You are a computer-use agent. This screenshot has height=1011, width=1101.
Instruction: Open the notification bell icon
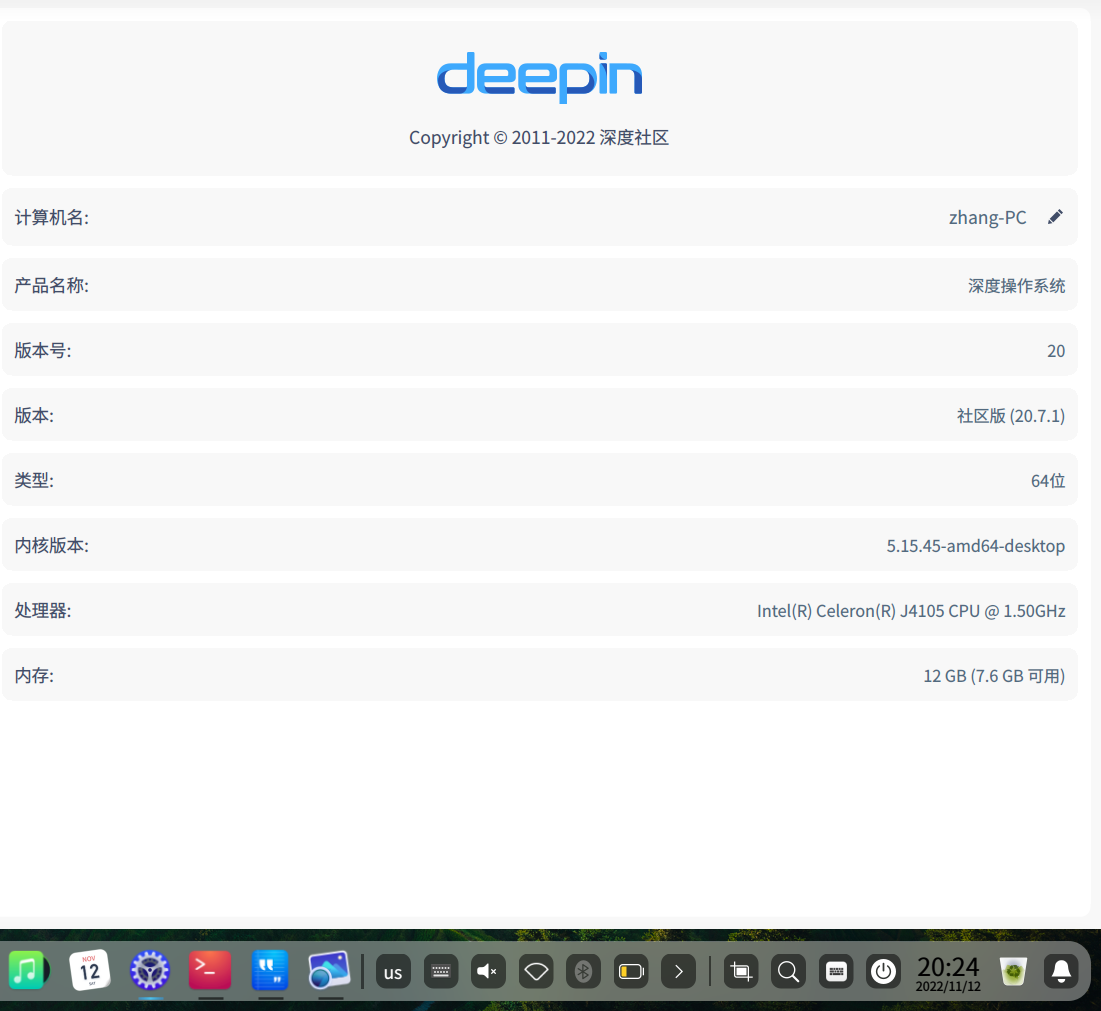[1061, 972]
